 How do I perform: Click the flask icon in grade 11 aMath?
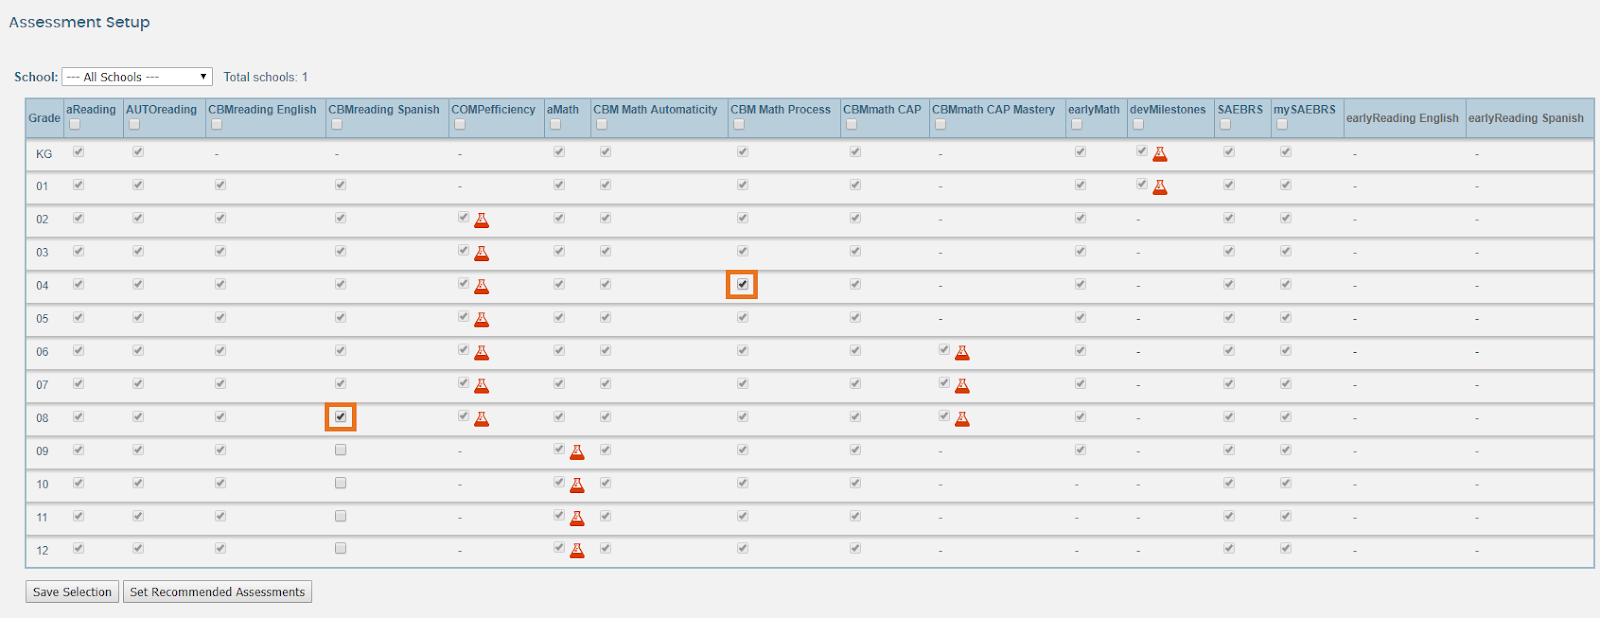577,518
